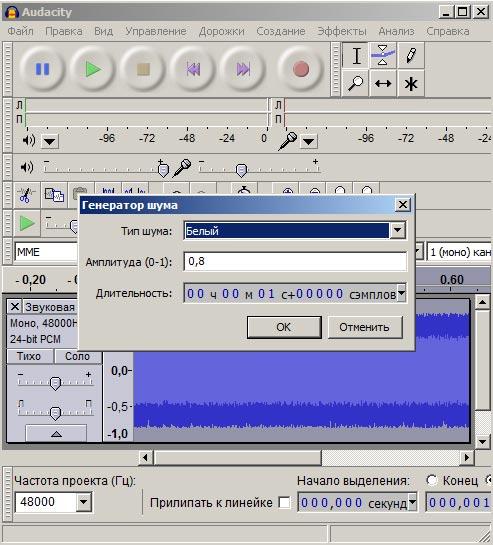
Task: Toggle the Соло button on track
Action: [78, 357]
